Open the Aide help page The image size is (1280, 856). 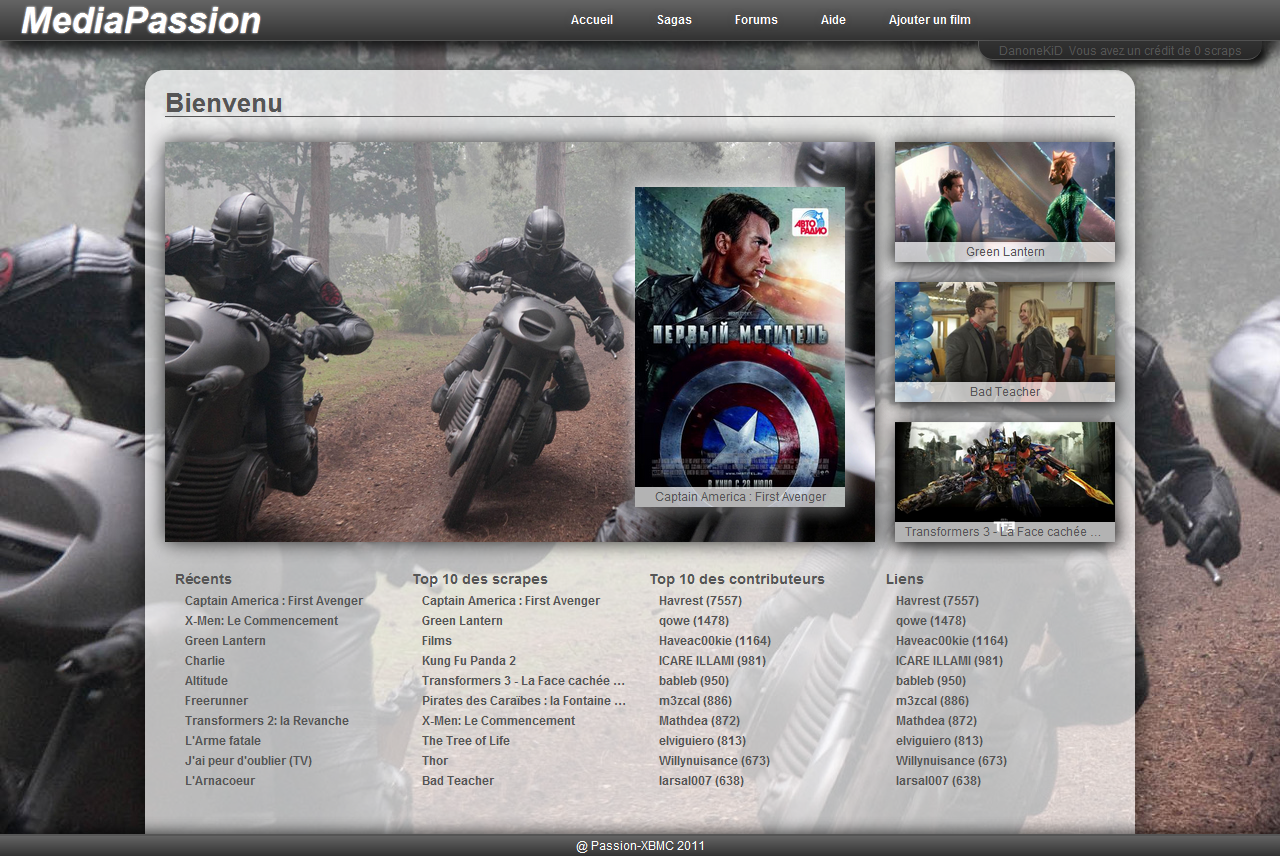coord(833,20)
